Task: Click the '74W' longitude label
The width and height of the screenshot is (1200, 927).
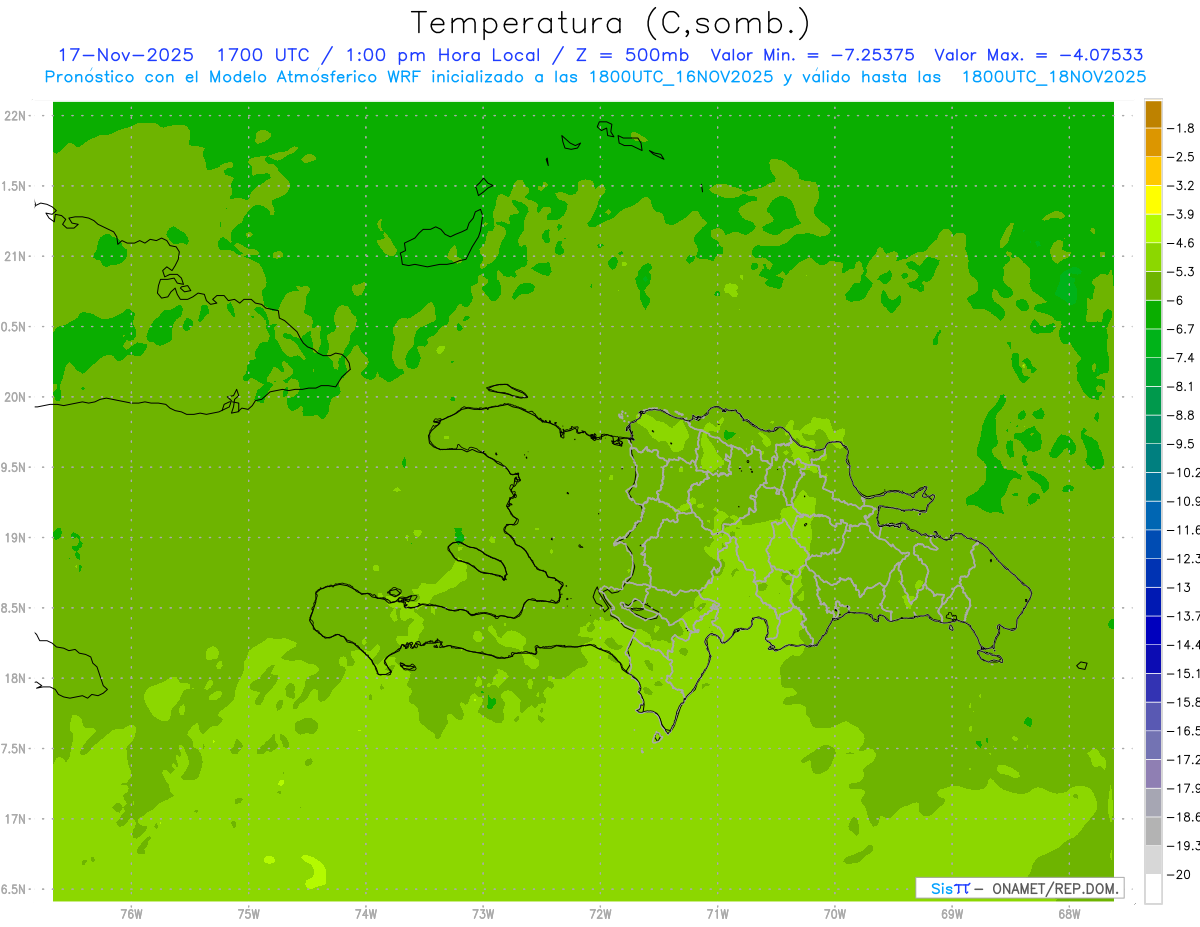Action: [365, 914]
